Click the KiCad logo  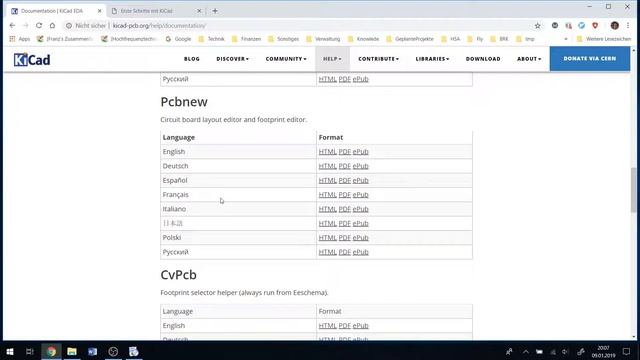[x=32, y=60]
